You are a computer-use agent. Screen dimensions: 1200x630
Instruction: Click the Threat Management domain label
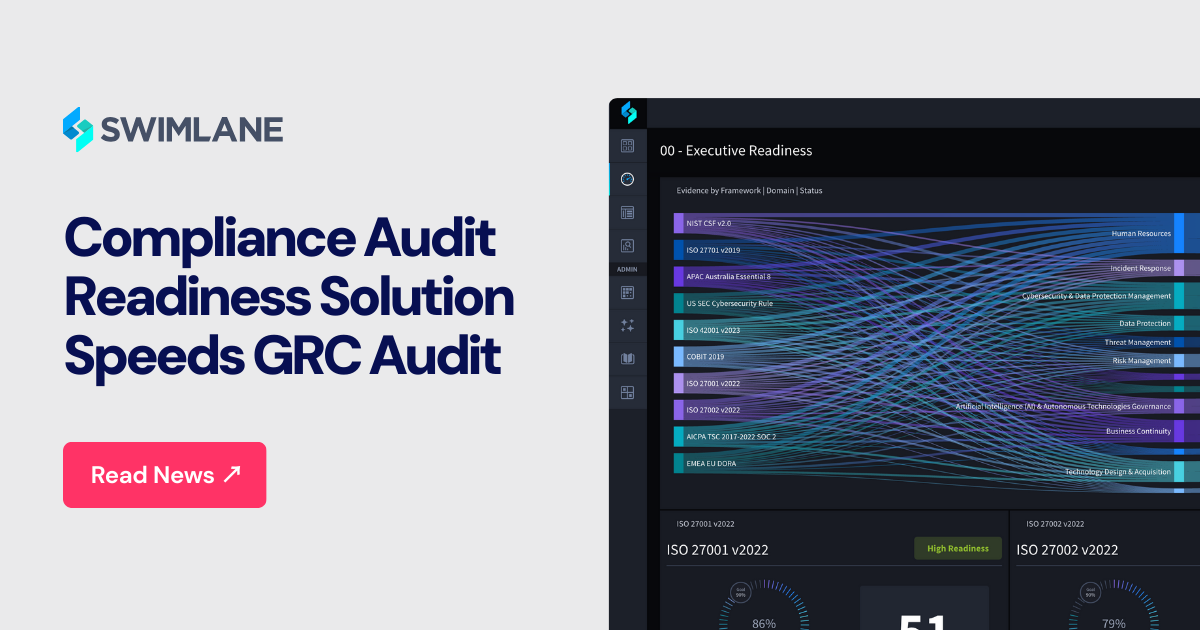coord(1138,342)
